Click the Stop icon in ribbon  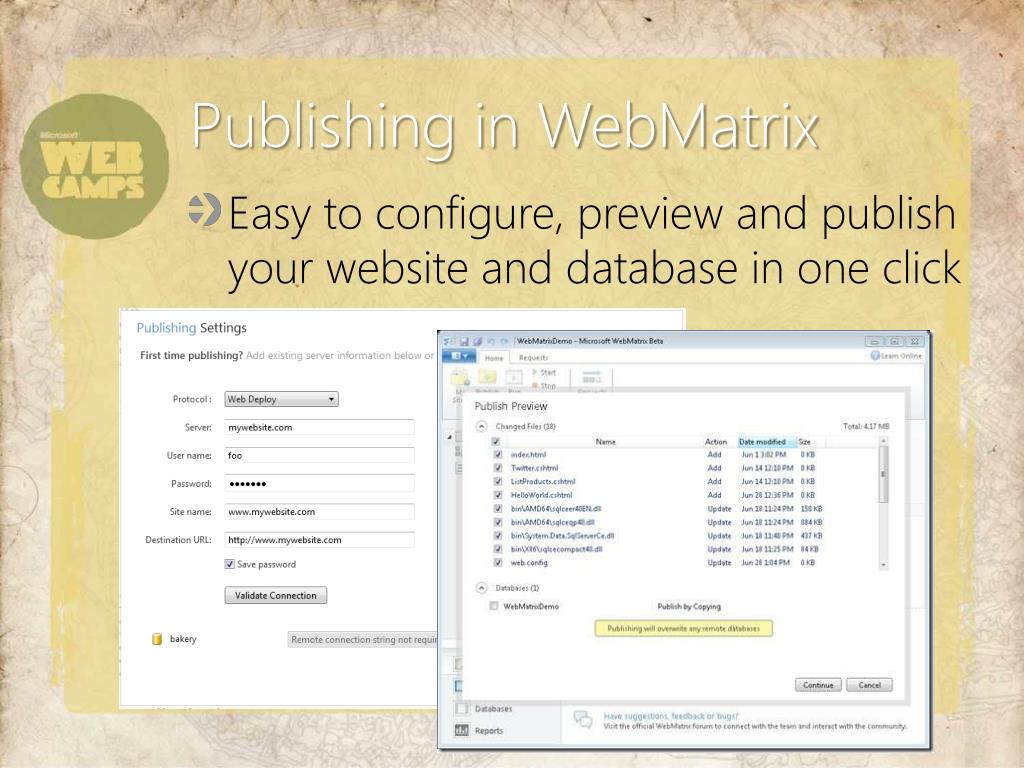(x=535, y=385)
